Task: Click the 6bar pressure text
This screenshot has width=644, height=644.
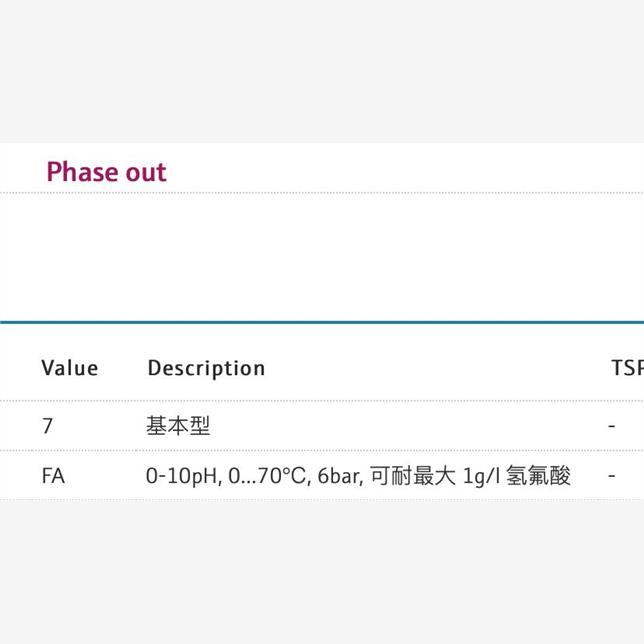Action: 338,476
